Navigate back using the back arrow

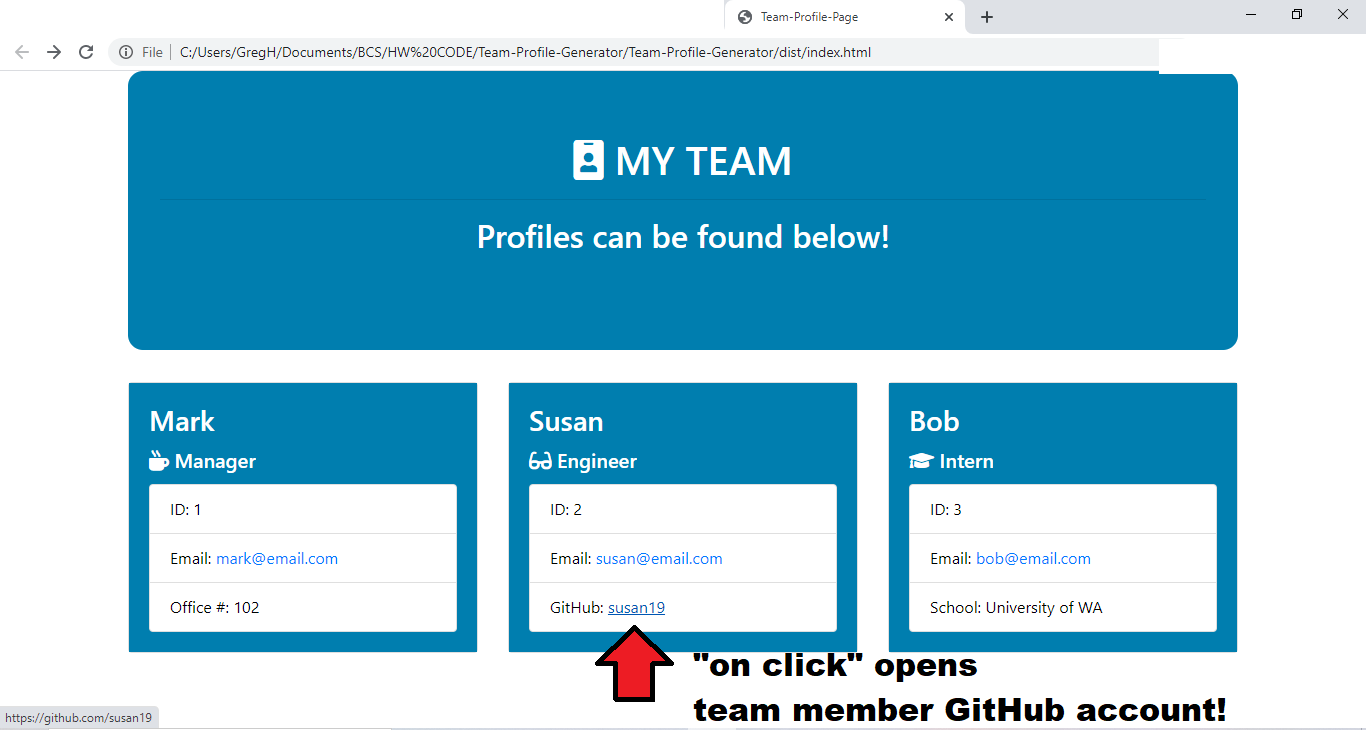pyautogui.click(x=22, y=52)
